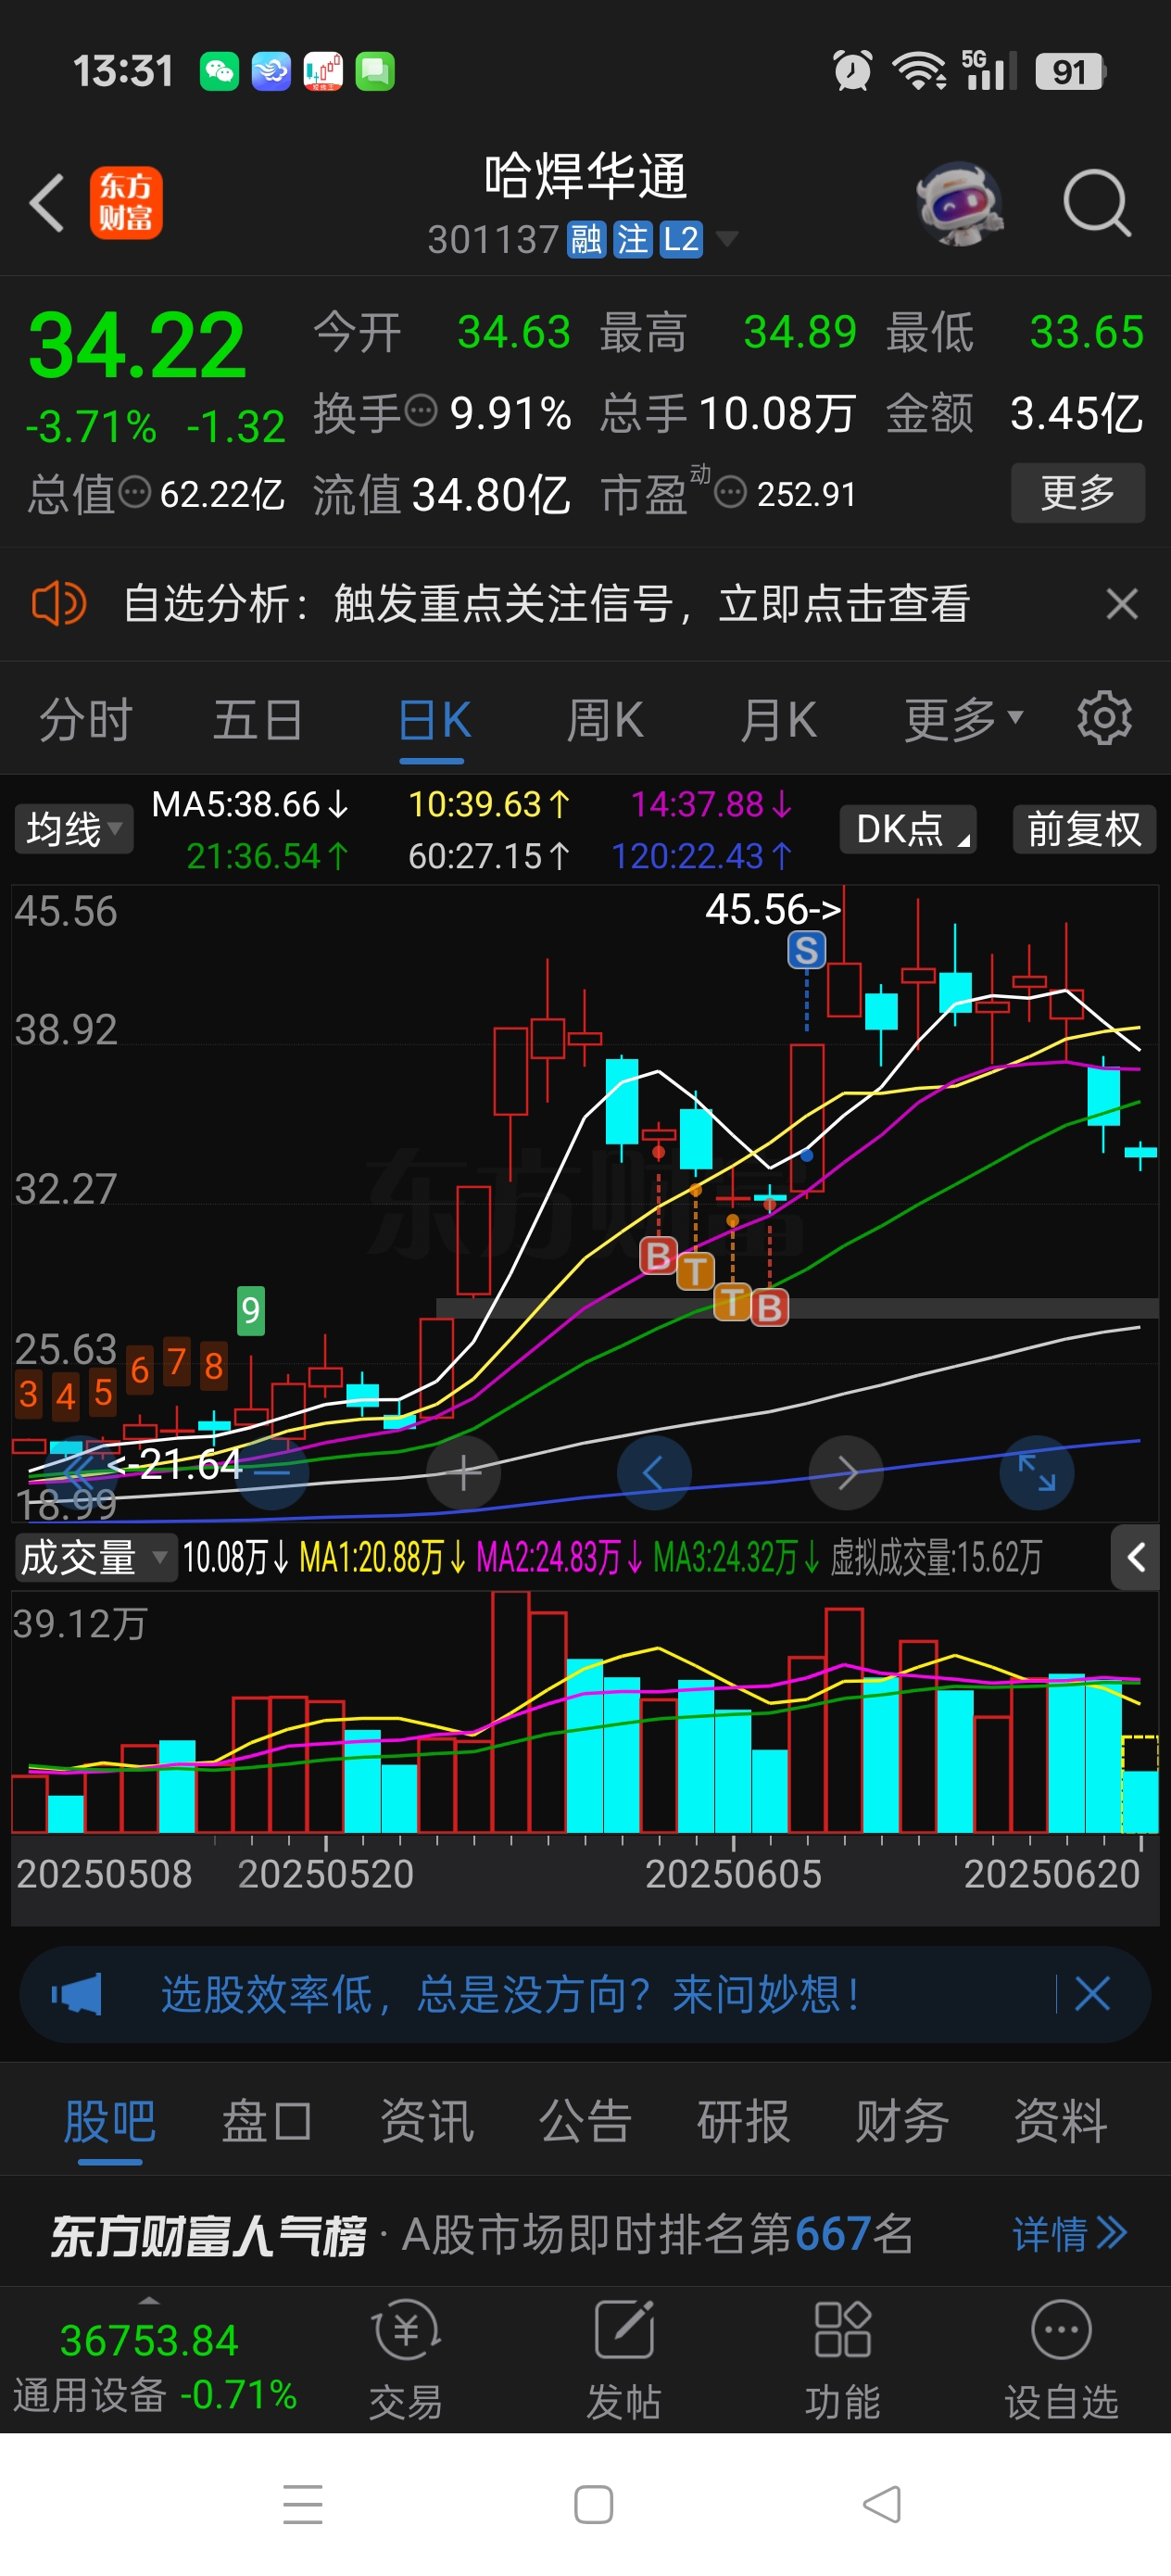
Task: Collapse the volume indicator side arrow
Action: point(1136,1557)
